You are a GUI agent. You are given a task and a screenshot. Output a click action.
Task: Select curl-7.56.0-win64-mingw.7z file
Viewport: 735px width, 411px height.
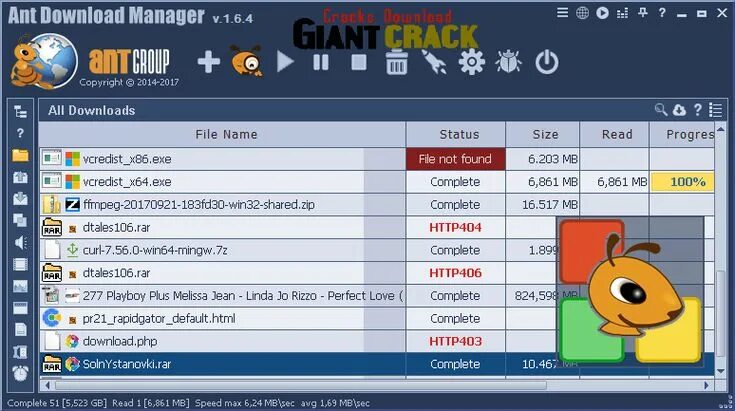pyautogui.click(x=155, y=250)
